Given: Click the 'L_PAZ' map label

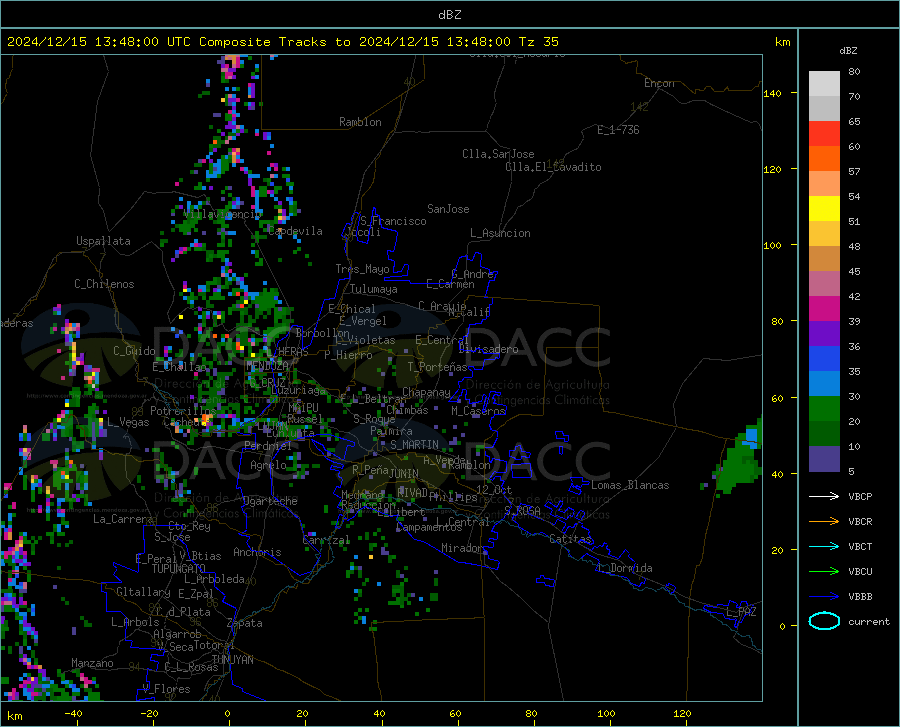Looking at the screenshot, I should tap(741, 612).
